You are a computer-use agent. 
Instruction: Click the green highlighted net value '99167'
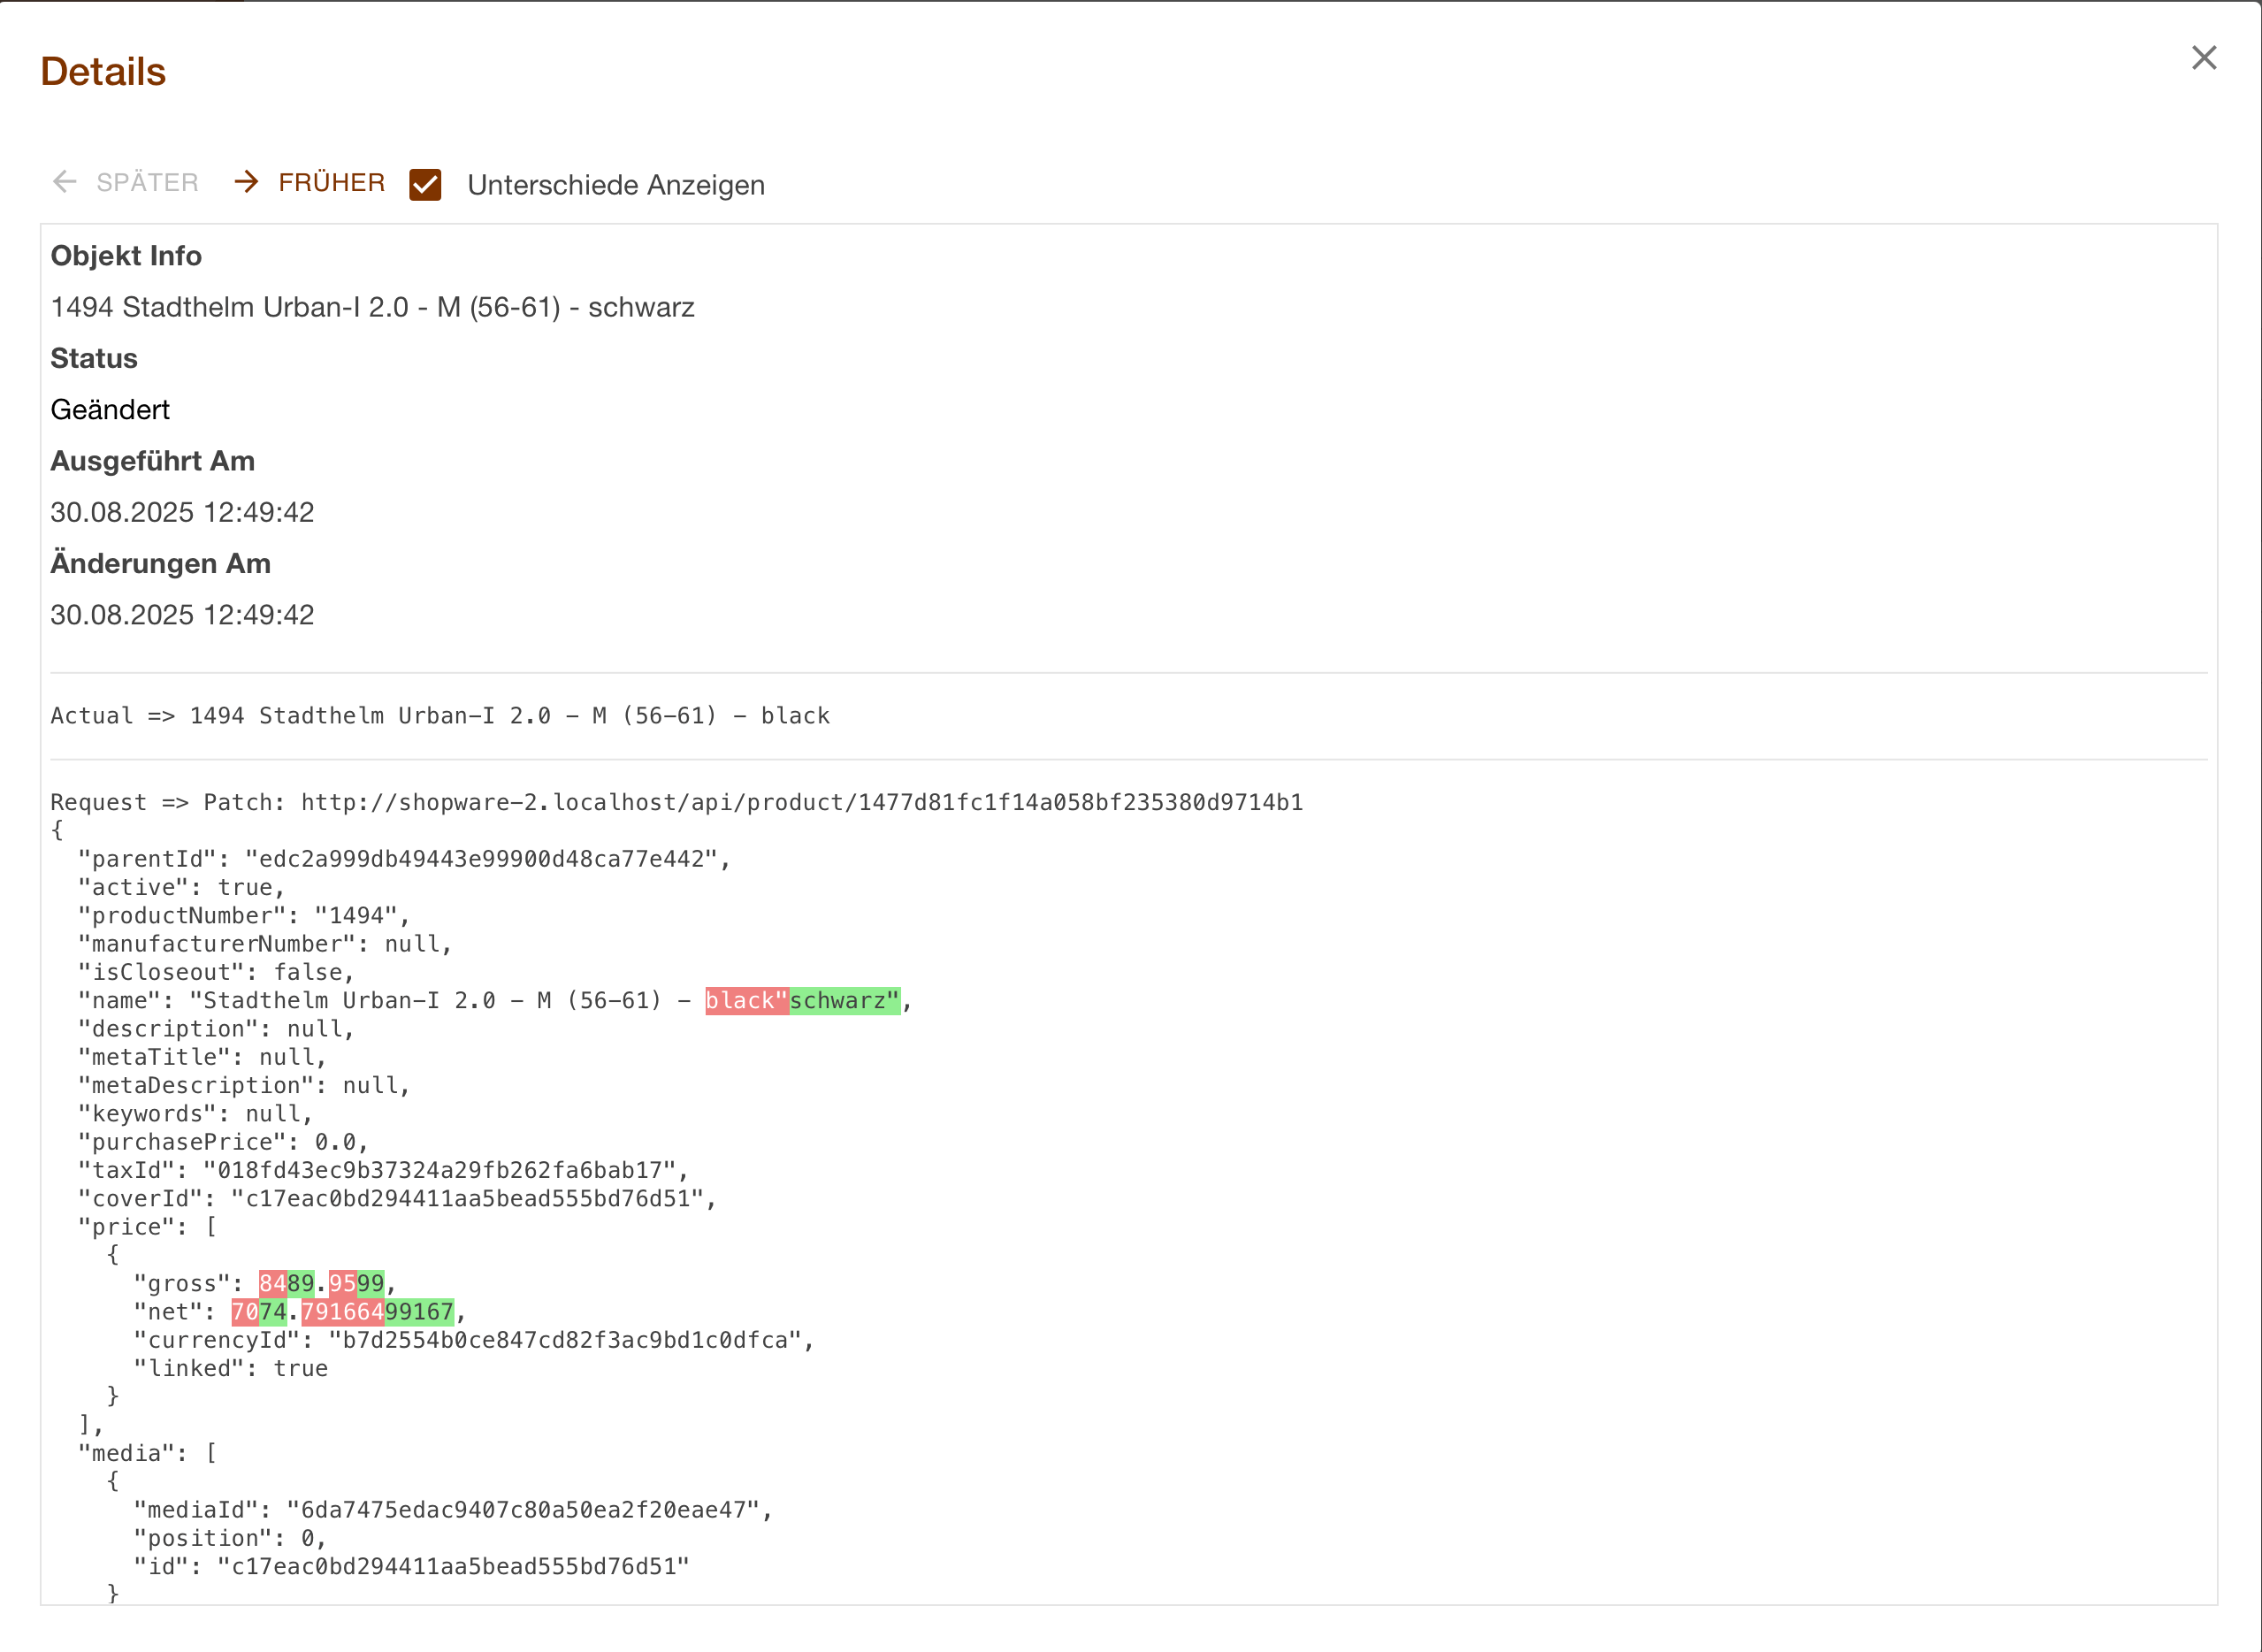coord(418,1311)
